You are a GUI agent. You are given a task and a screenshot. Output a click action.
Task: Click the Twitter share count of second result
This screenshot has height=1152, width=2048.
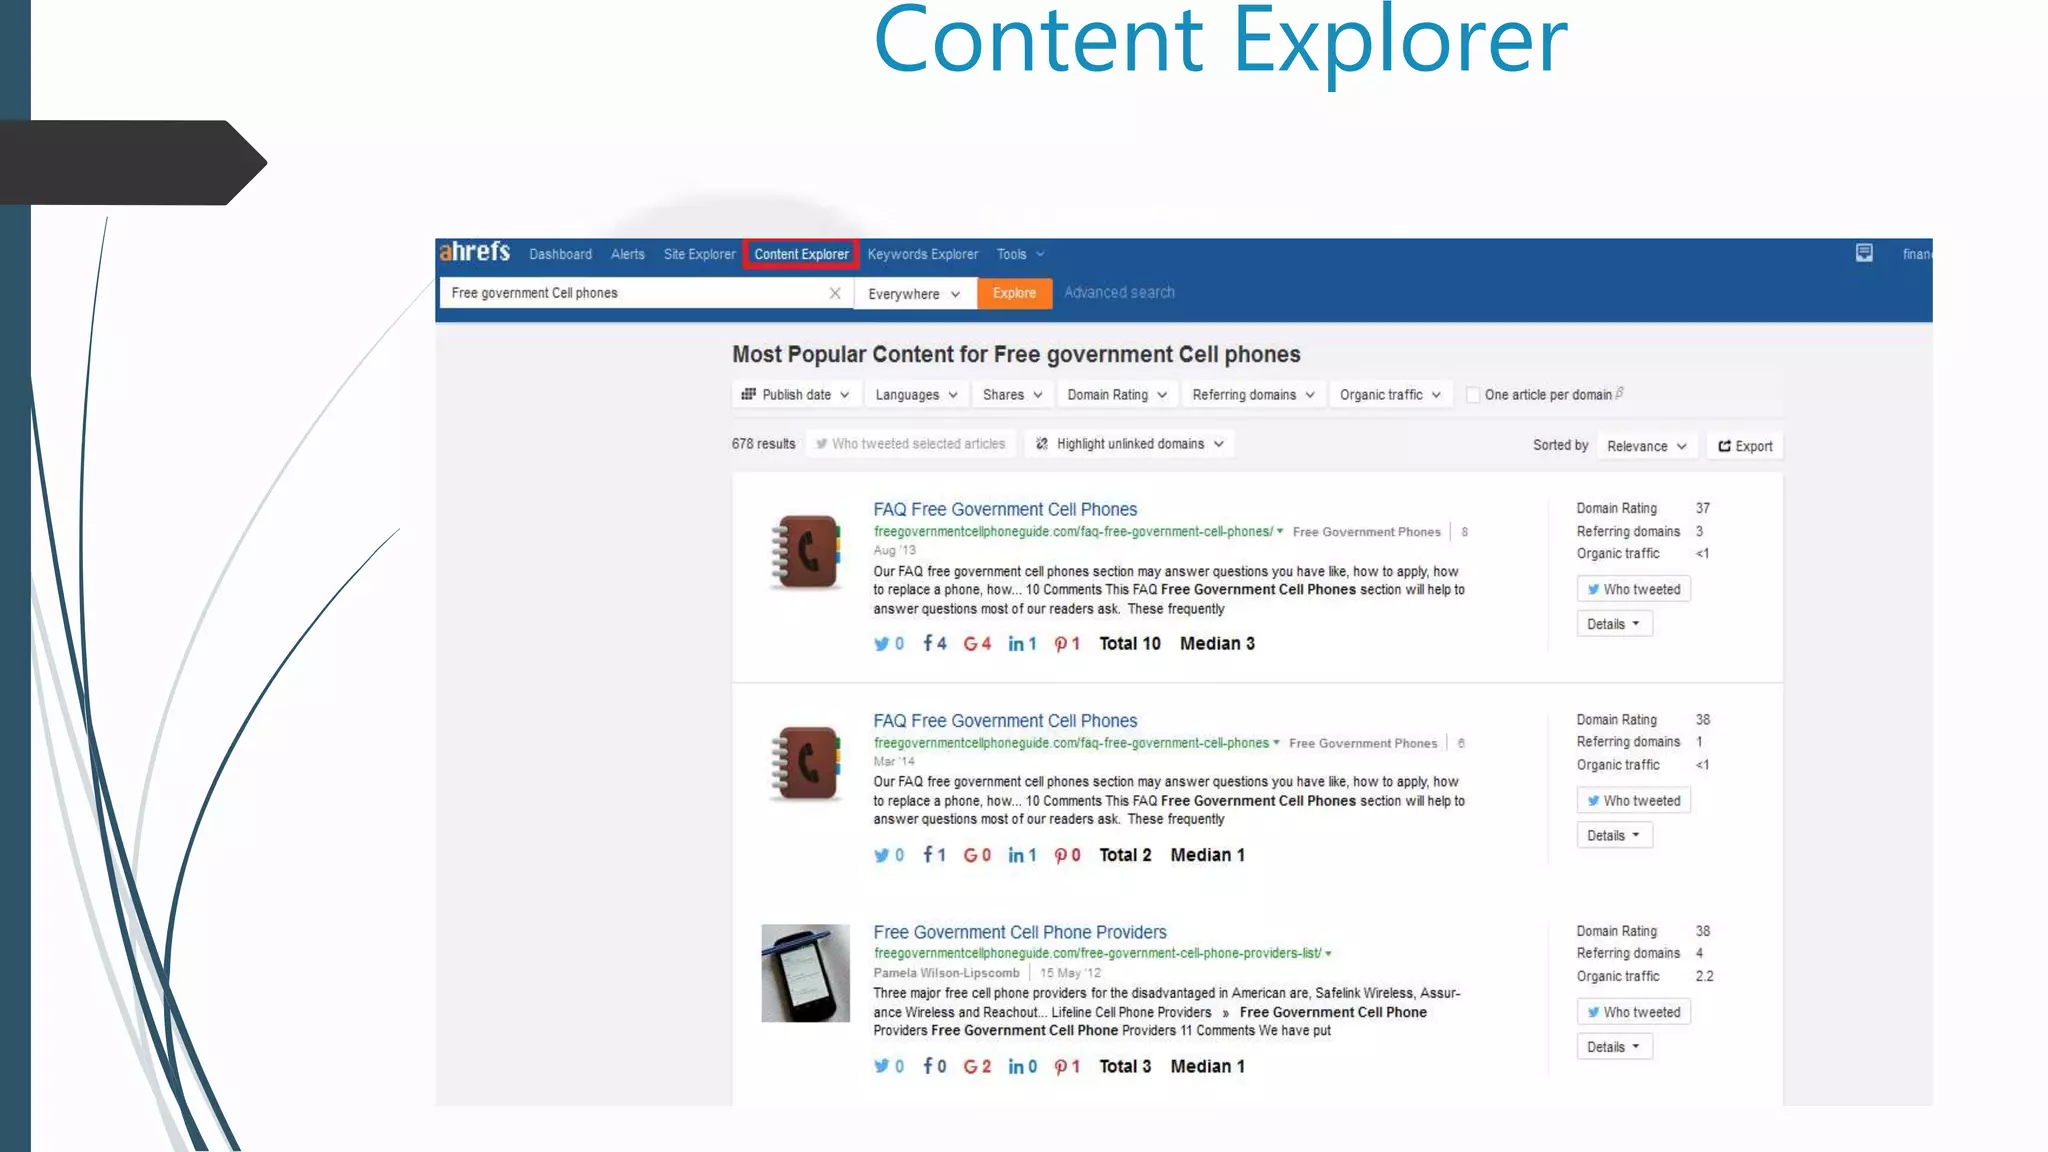tap(889, 855)
